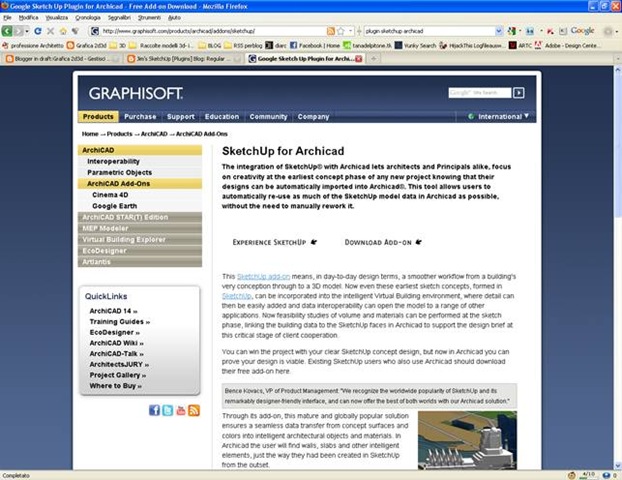
Task: Select the Support navigation tab
Action: coord(180,117)
